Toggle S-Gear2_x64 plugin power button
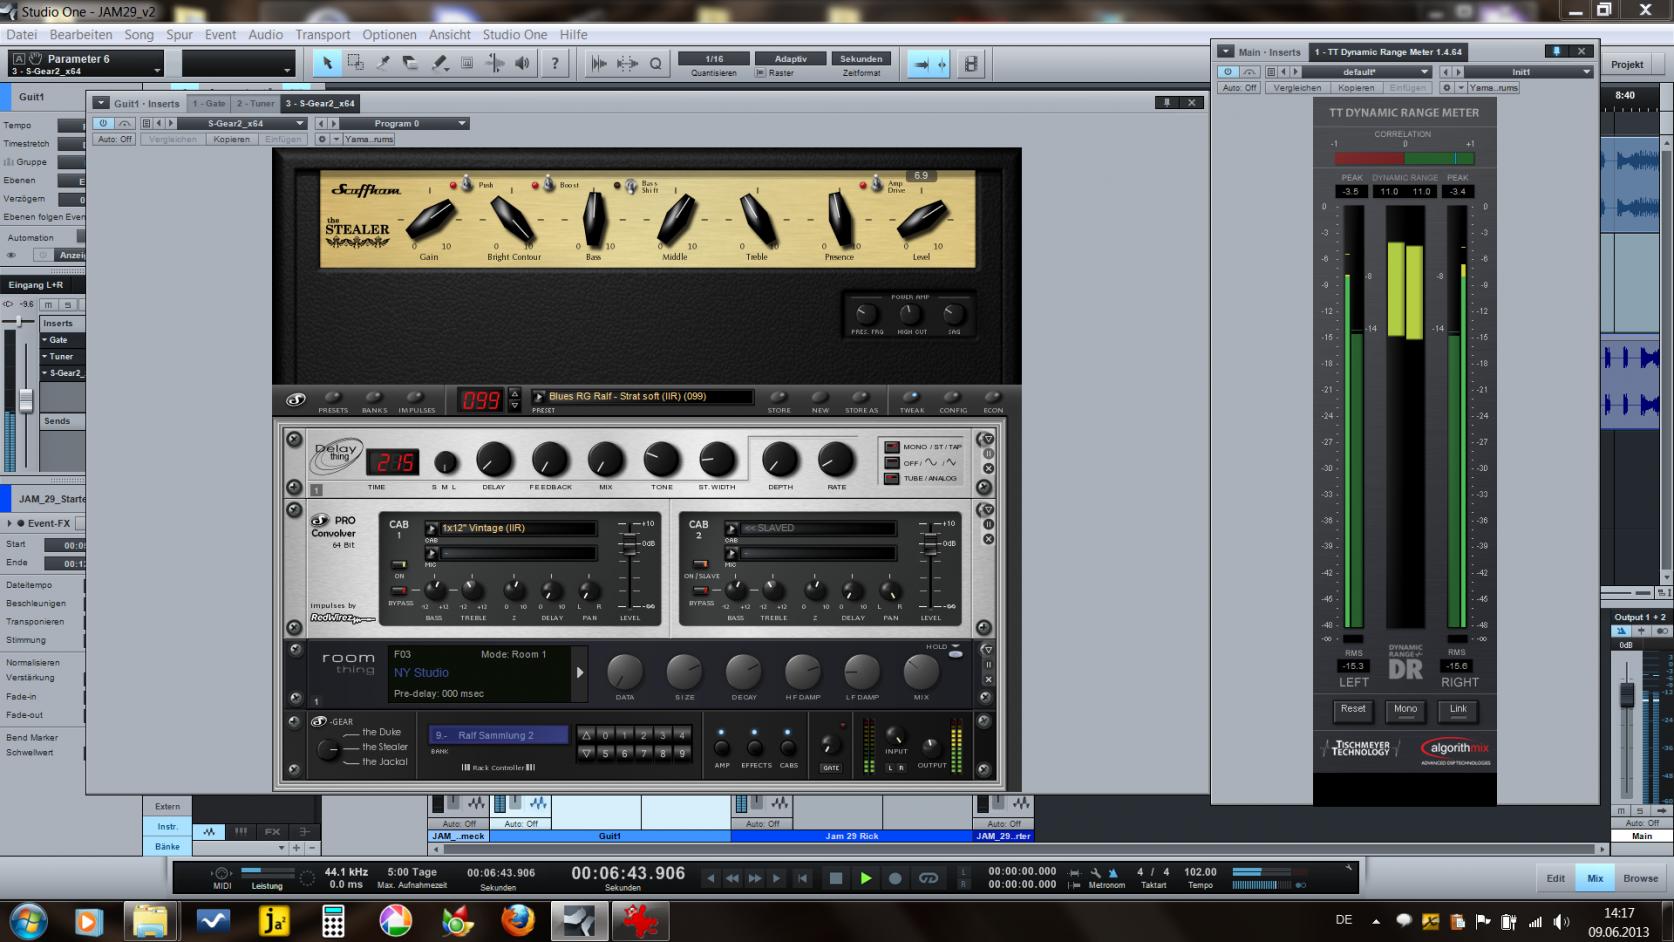 tap(103, 123)
